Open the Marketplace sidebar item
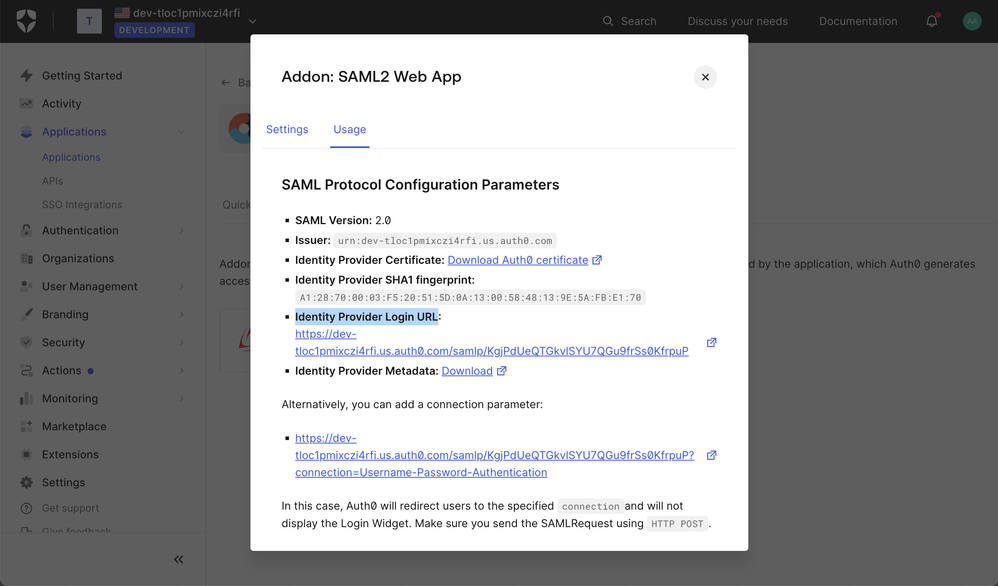Viewport: 998px width, 586px height. [x=74, y=426]
